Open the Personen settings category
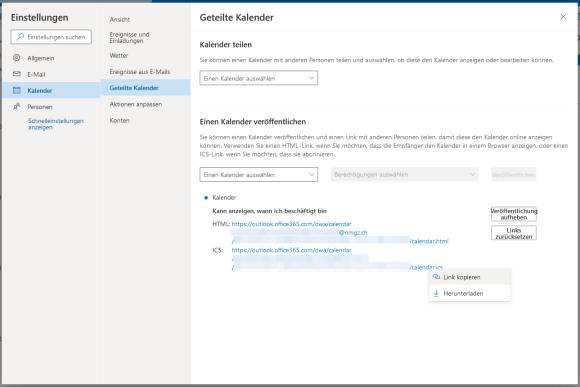This screenshot has width=580, height=387. tap(51, 107)
